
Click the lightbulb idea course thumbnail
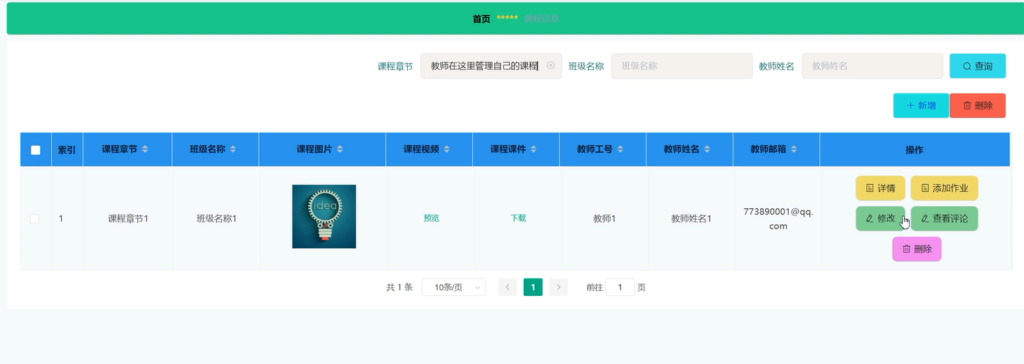(324, 216)
